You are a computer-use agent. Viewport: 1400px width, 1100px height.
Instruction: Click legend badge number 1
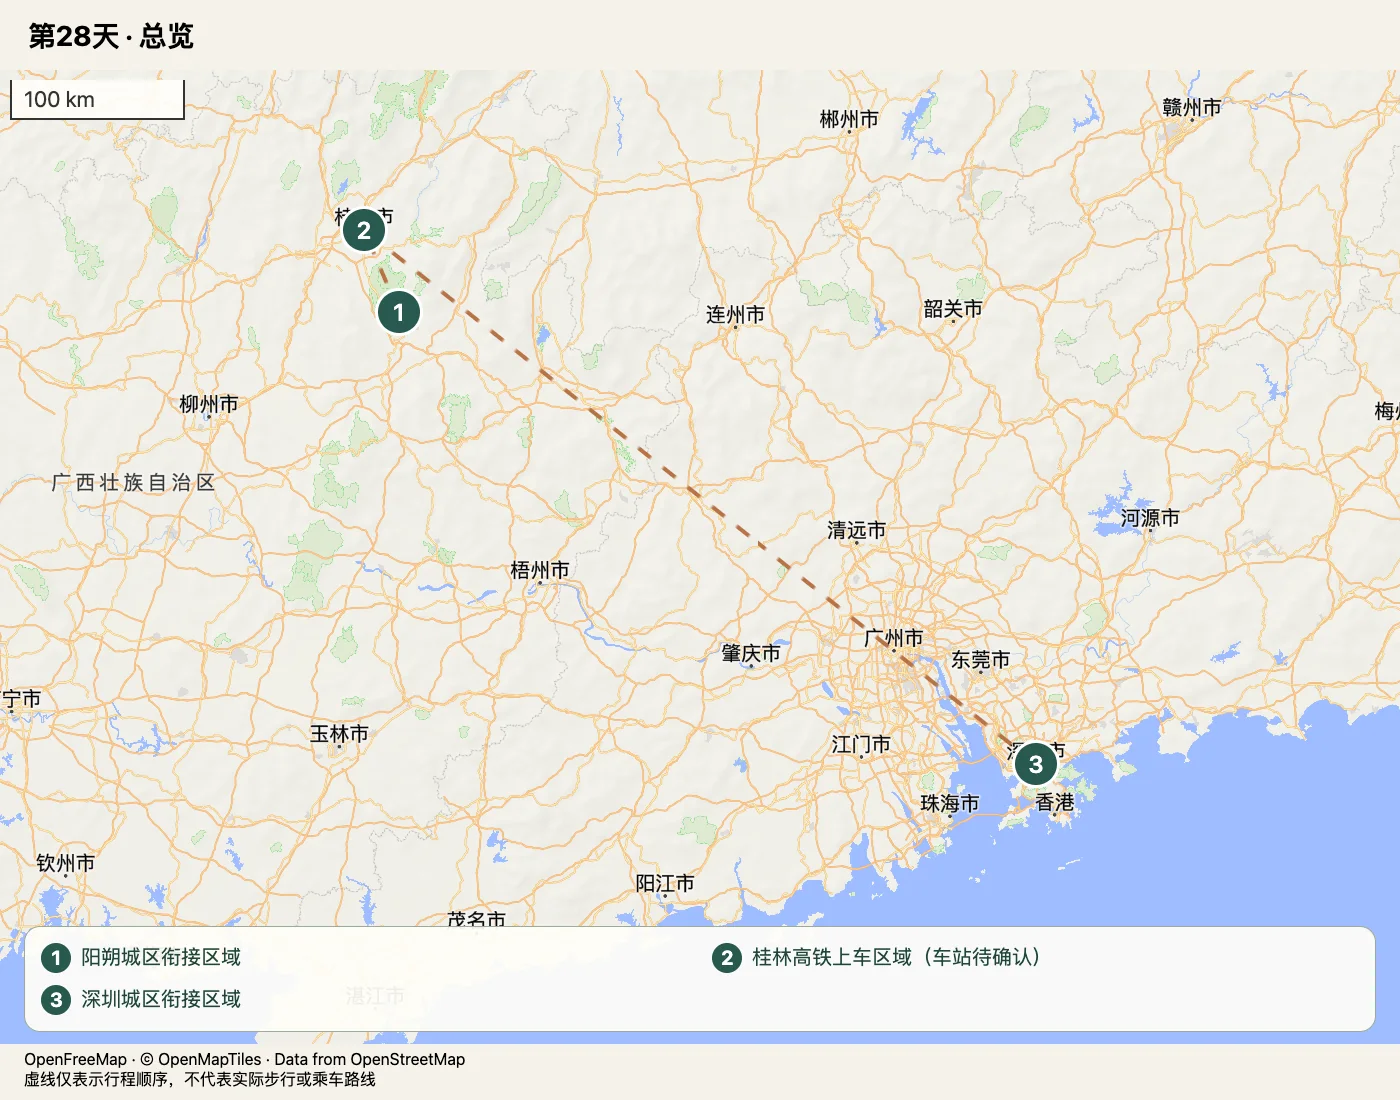[56, 958]
